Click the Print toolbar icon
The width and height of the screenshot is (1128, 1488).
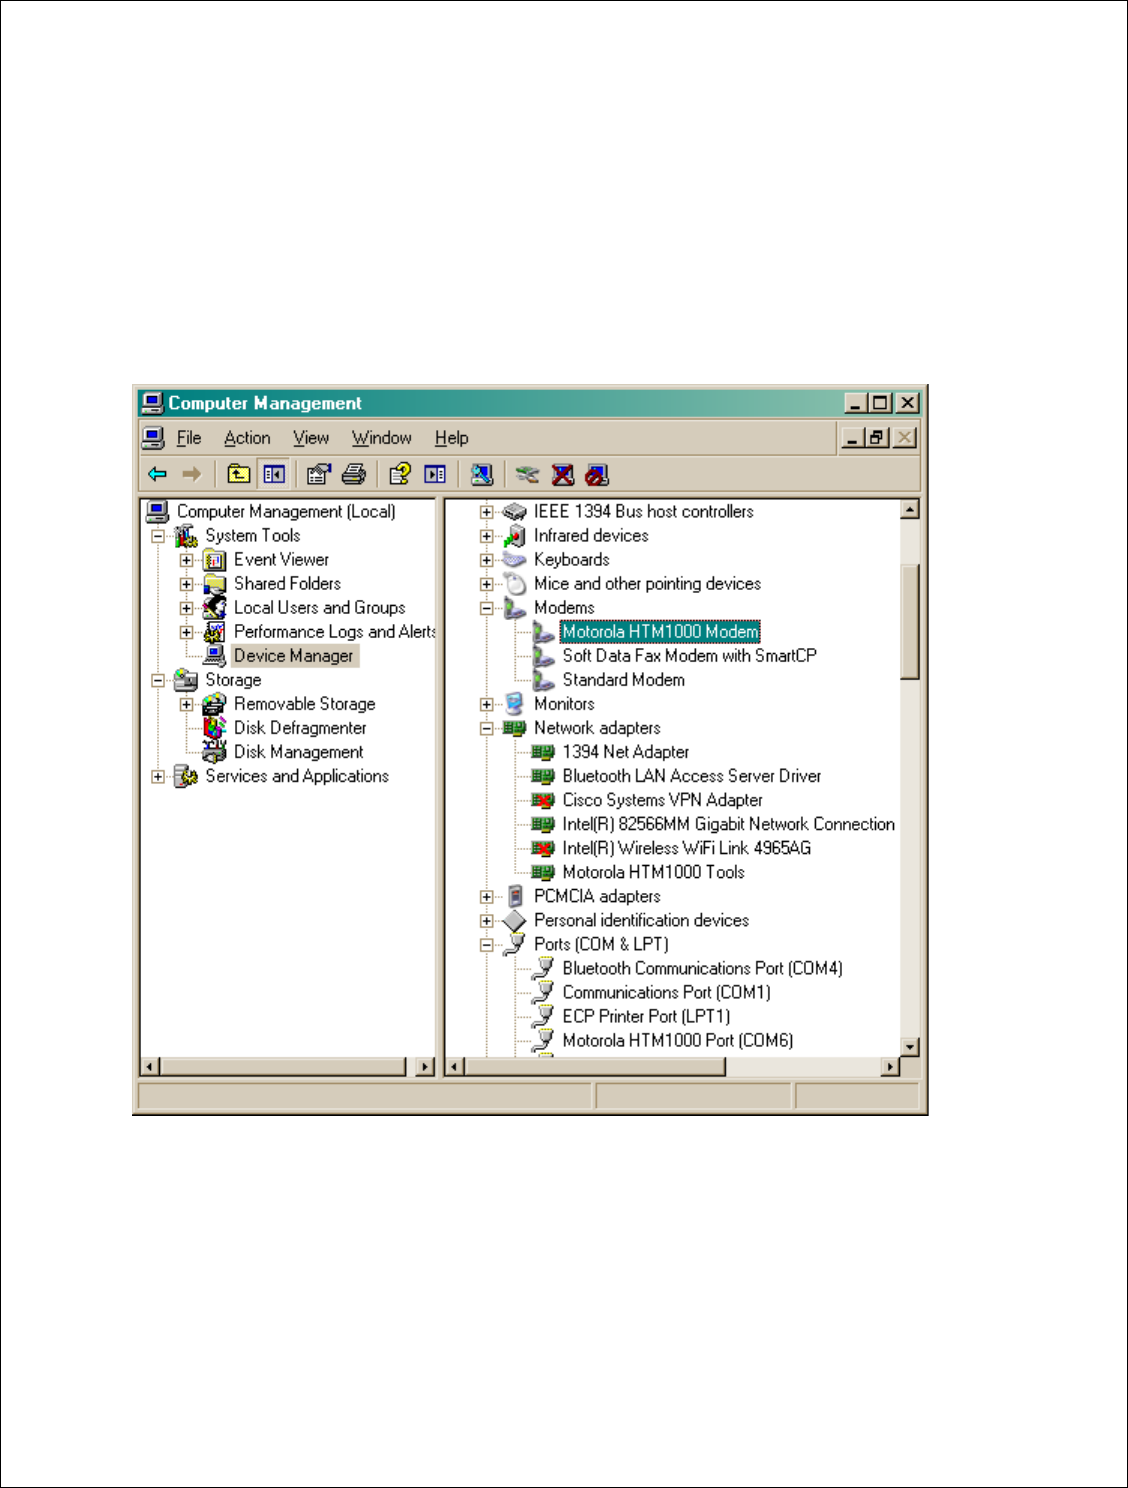pyautogui.click(x=354, y=474)
